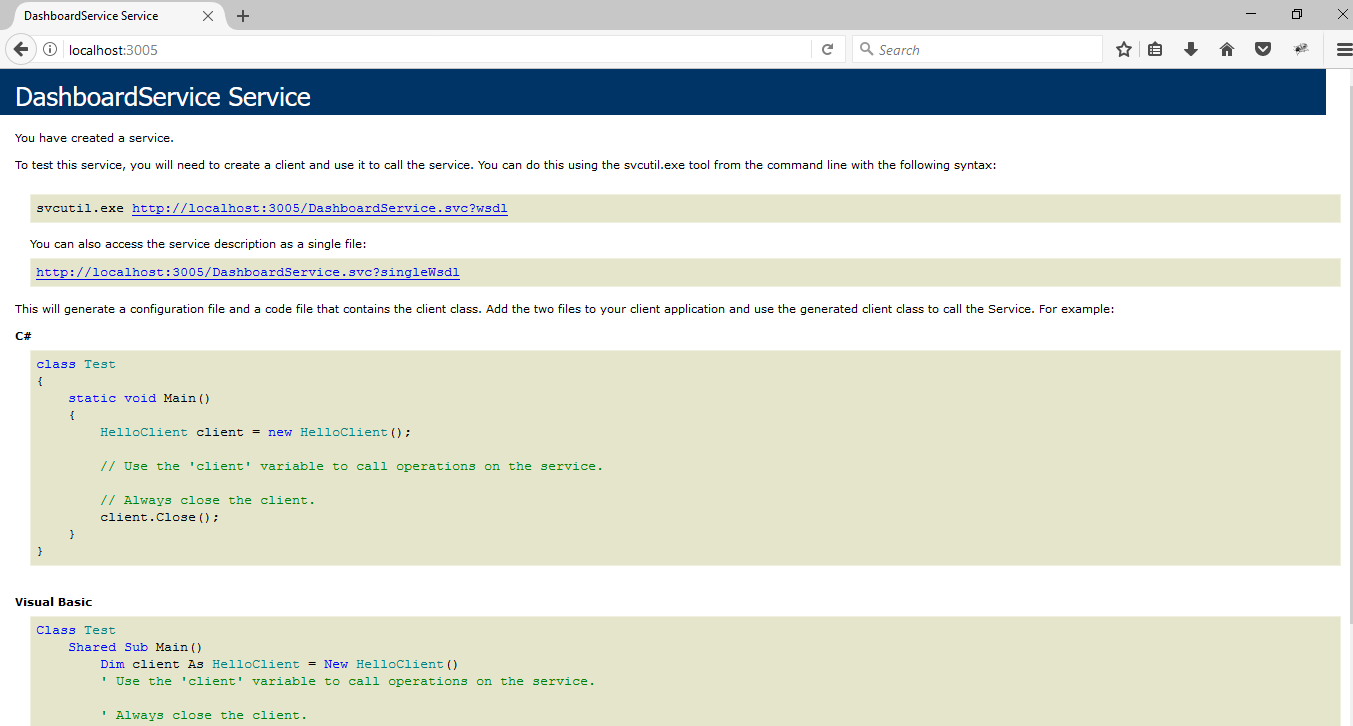
Task: Open the bookmarks list icon
Action: tap(1155, 48)
